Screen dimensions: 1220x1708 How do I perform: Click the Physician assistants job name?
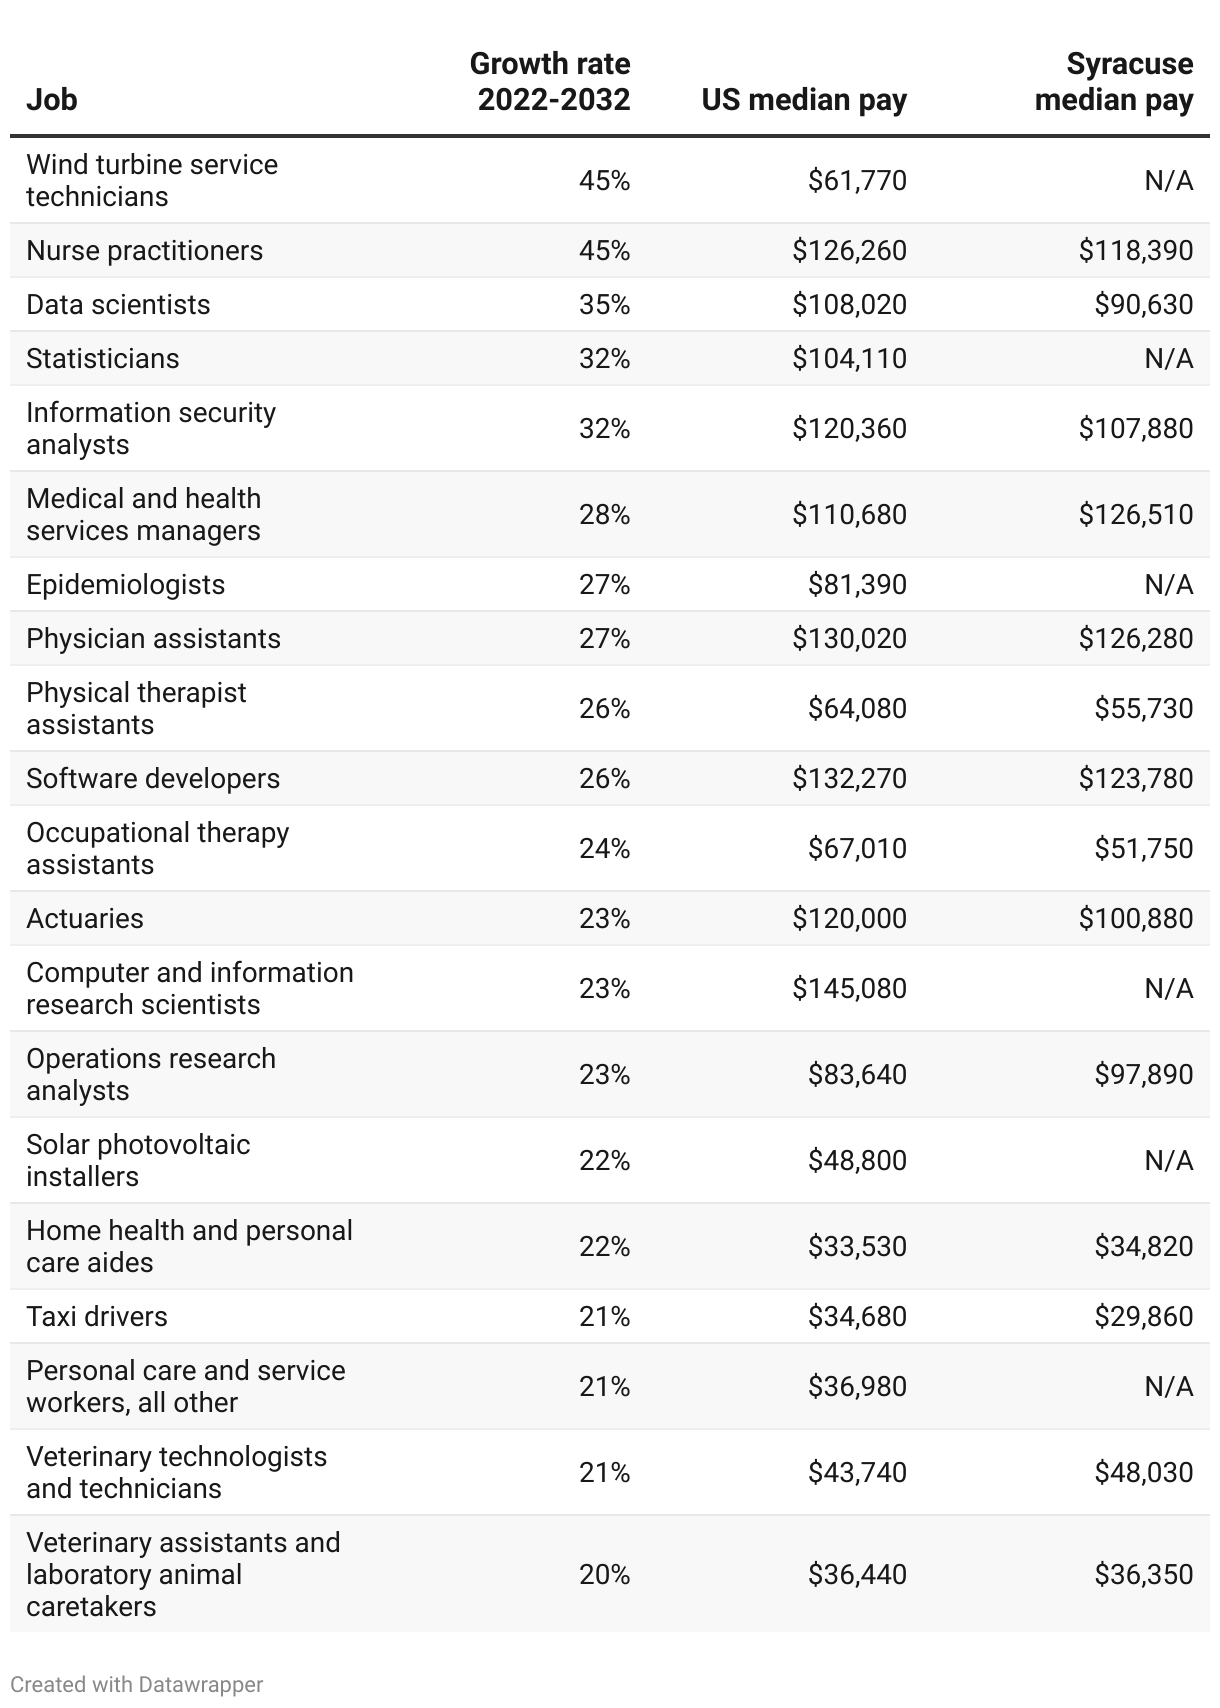coord(153,638)
